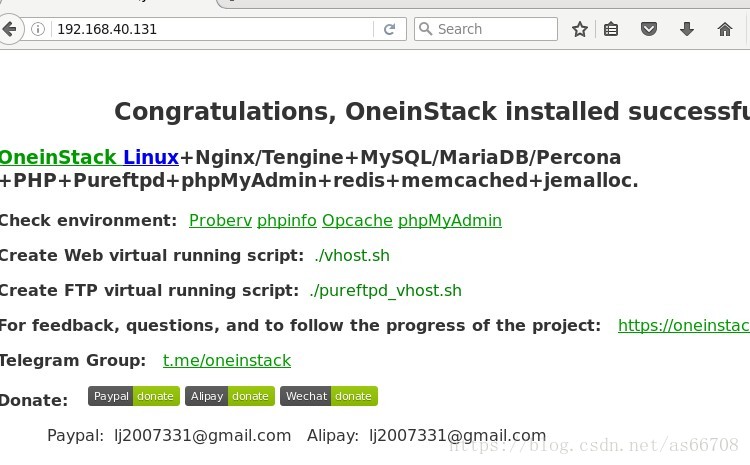Image resolution: width=750 pixels, height=465 pixels.
Task: Open site information icon in address bar
Action: pyautogui.click(x=38, y=29)
